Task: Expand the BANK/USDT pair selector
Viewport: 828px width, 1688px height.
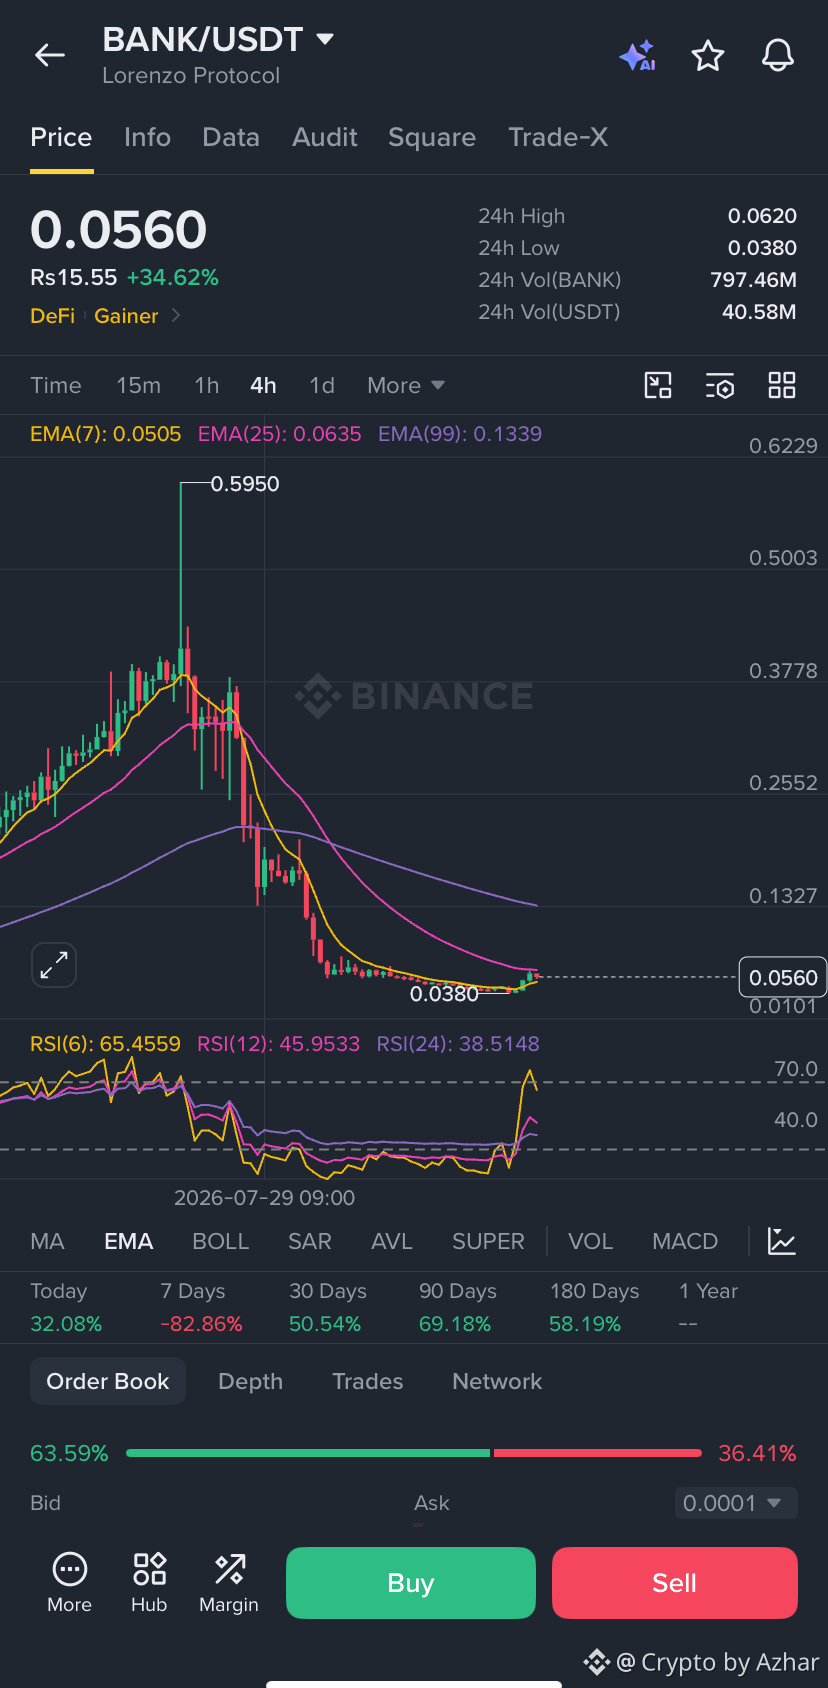Action: (325, 39)
